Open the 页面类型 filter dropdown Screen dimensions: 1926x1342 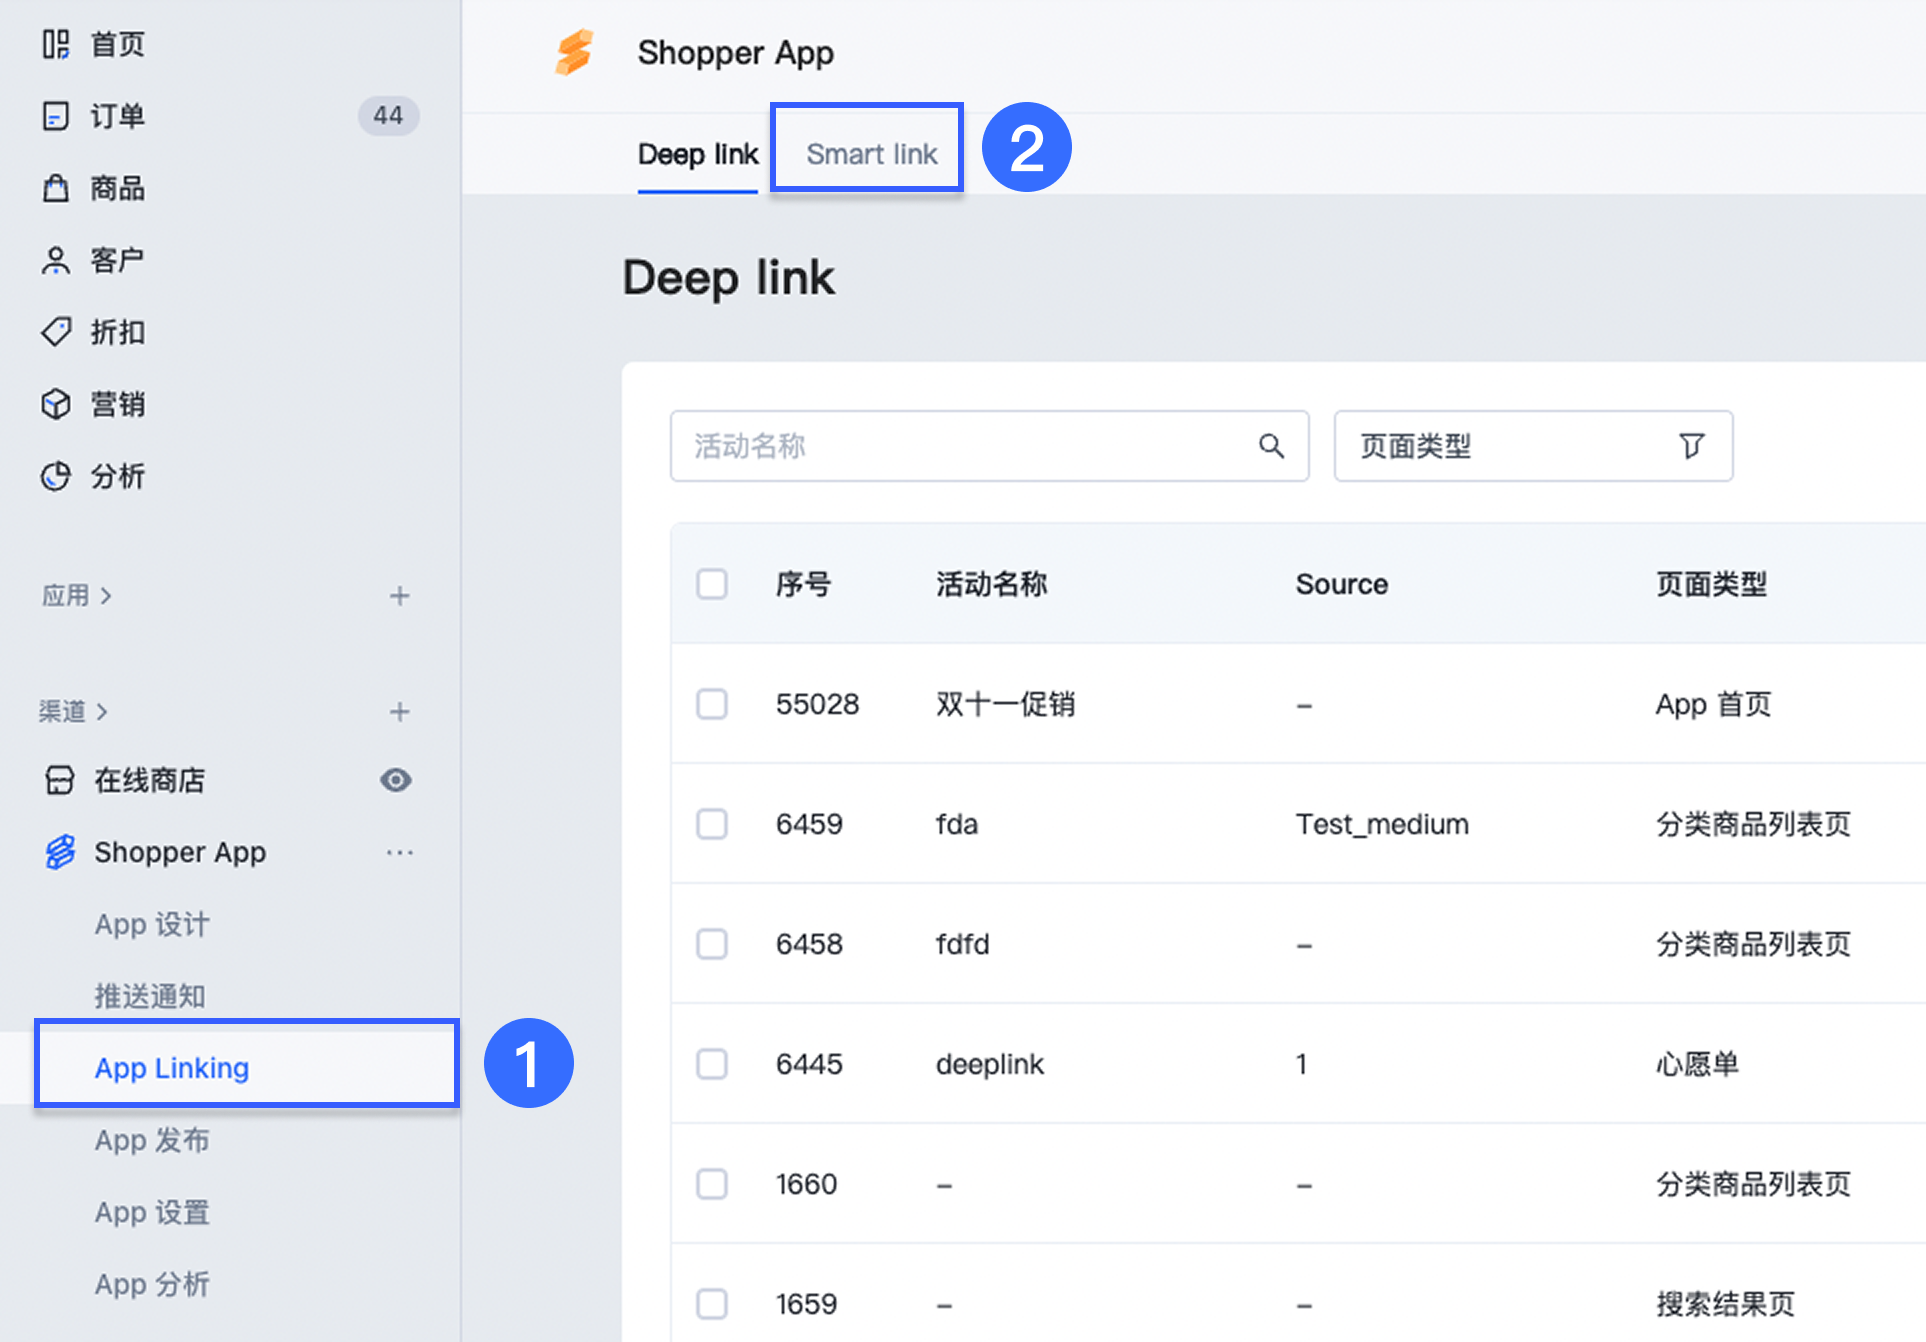pos(1532,446)
